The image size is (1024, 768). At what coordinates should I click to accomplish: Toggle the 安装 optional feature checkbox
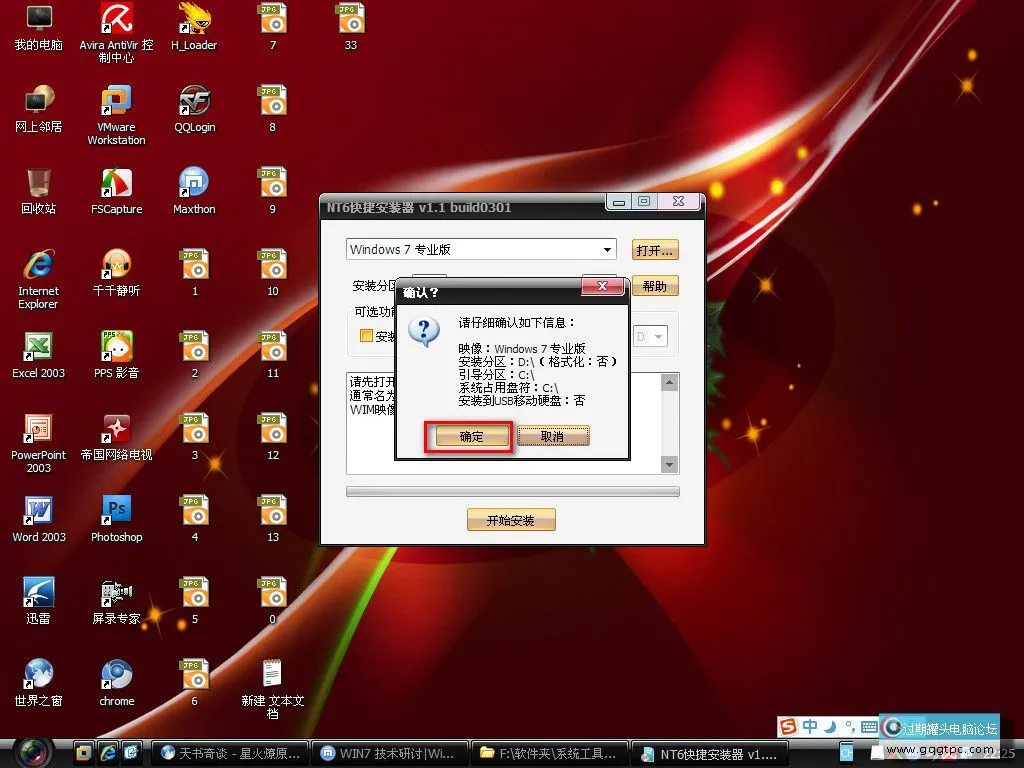tap(366, 336)
